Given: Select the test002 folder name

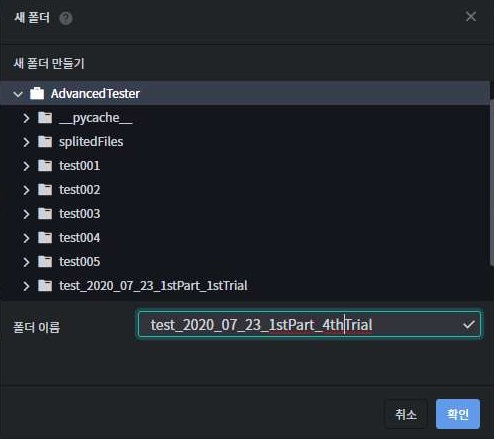Looking at the screenshot, I should point(80,190).
